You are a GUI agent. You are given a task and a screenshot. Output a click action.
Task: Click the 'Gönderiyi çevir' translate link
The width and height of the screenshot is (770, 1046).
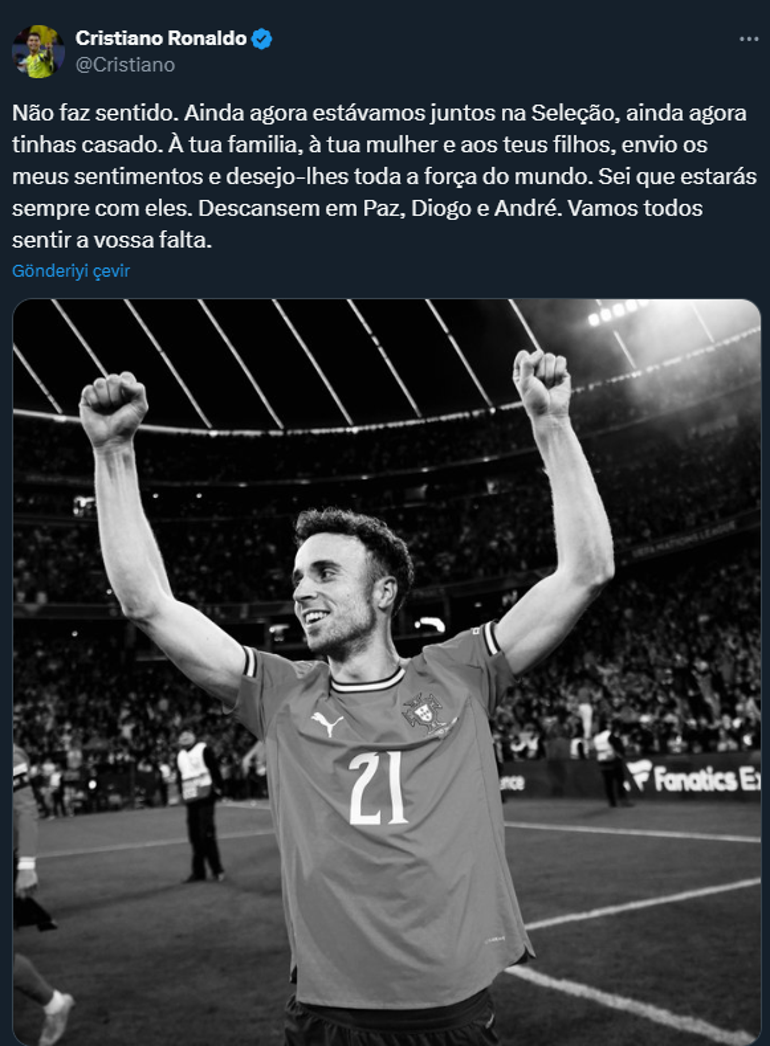pyautogui.click(x=71, y=271)
